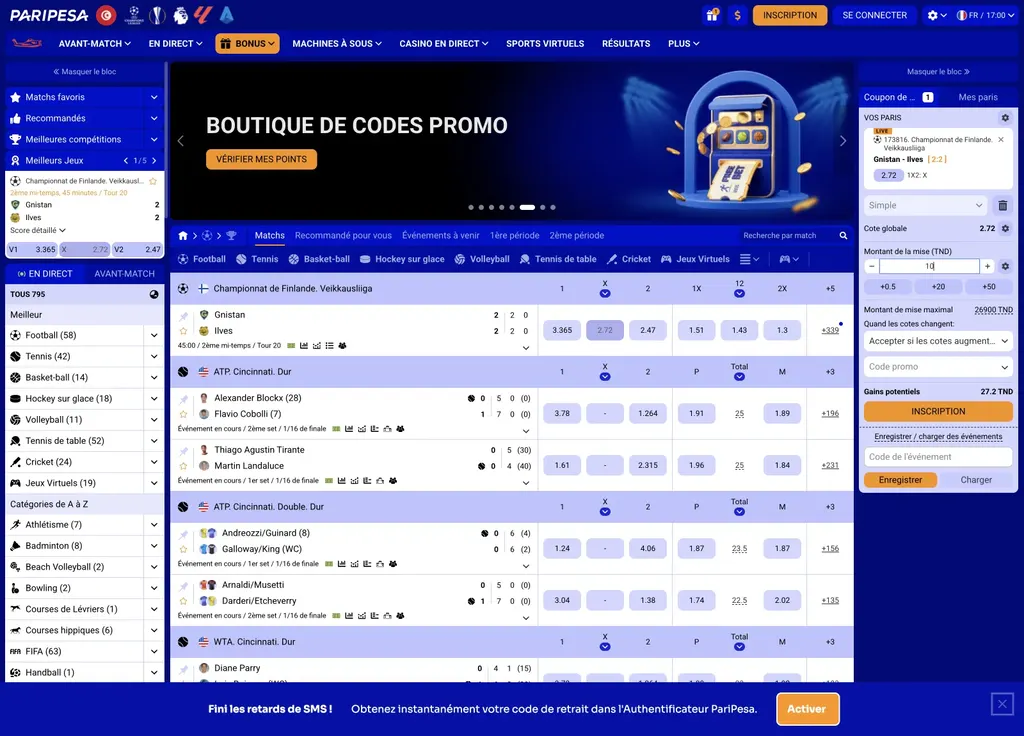Viewport: 1024px width, 736px height.
Task: Open the FR language and time dropdown
Action: tap(985, 15)
